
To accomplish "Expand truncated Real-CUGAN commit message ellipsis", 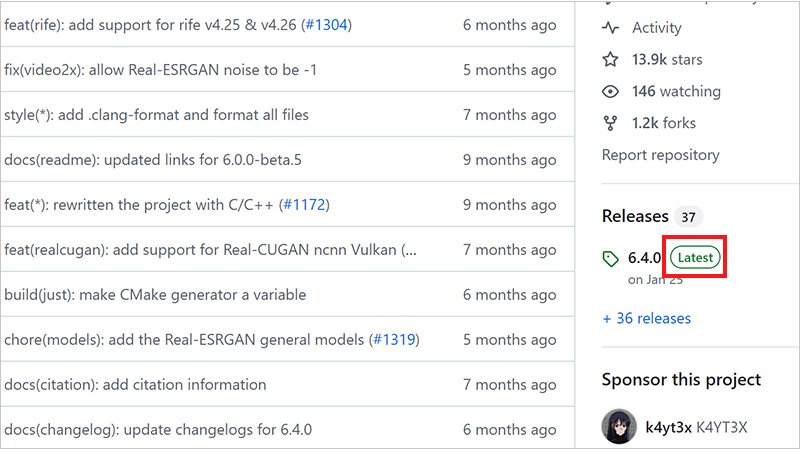I will point(410,251).
